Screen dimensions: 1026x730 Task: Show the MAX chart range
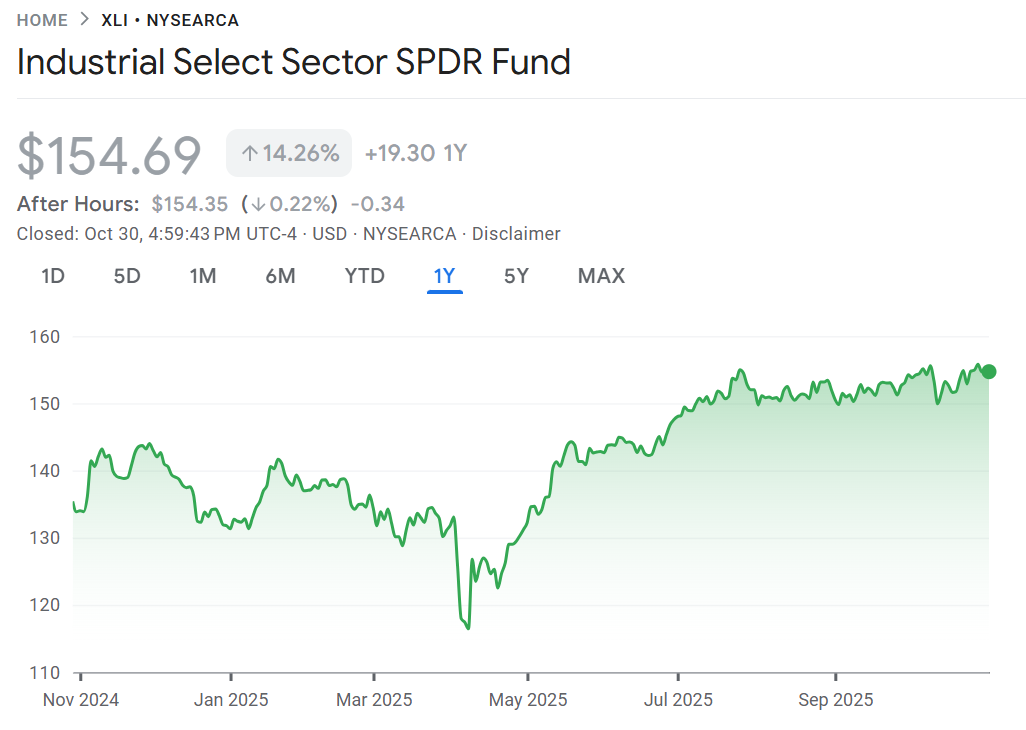point(601,276)
